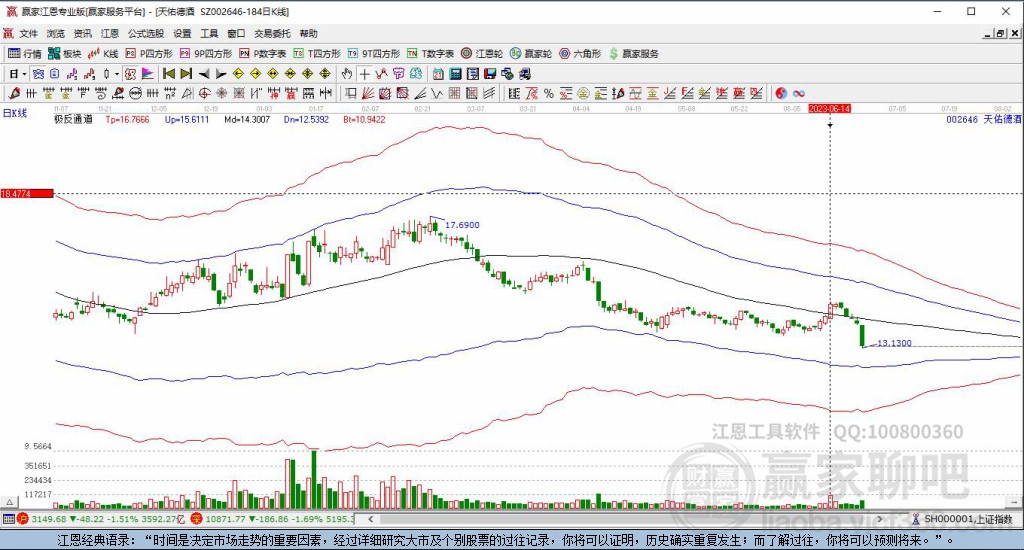Click the red 18.4774 price axis tag
The image size is (1024, 550).
click(x=27, y=193)
